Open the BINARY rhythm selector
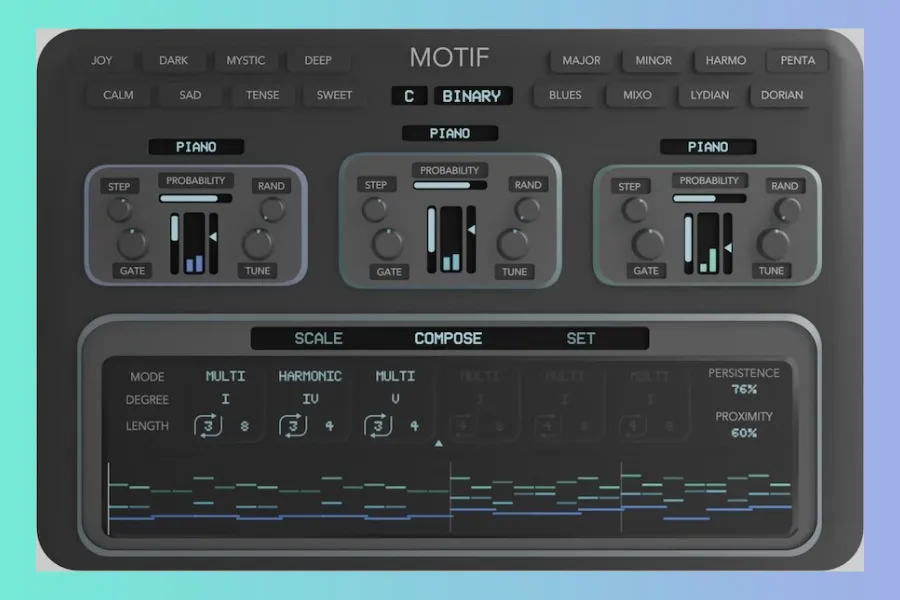900x600 pixels. [471, 96]
